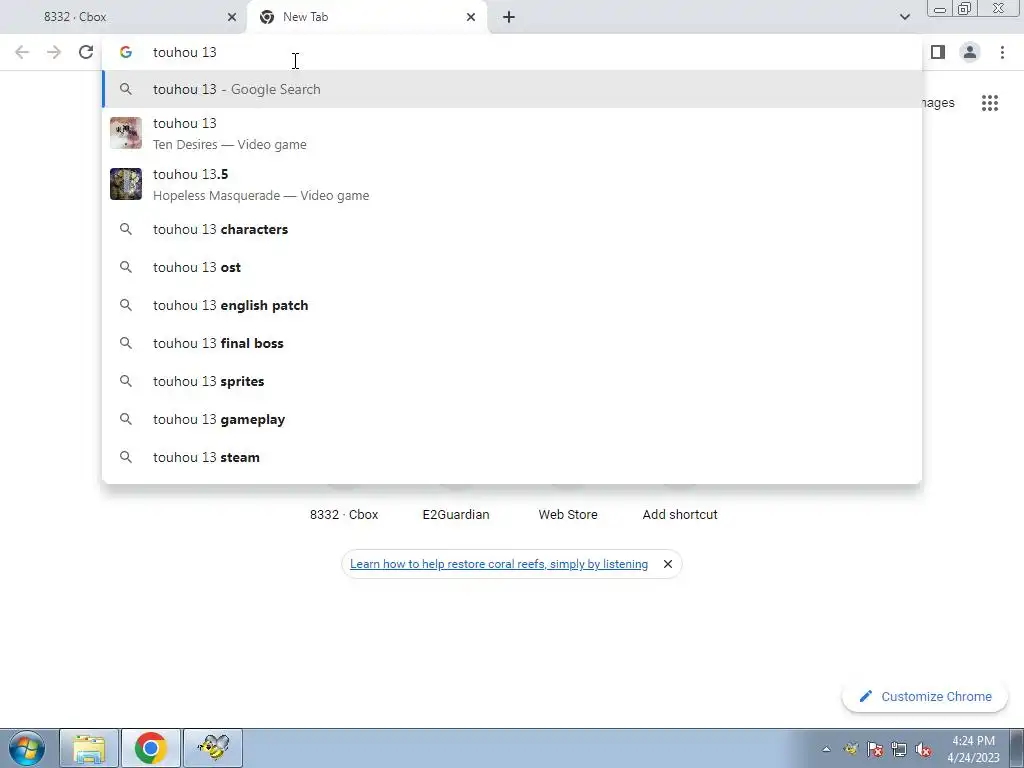
Task: Open the Windows Start menu
Action: click(27, 748)
